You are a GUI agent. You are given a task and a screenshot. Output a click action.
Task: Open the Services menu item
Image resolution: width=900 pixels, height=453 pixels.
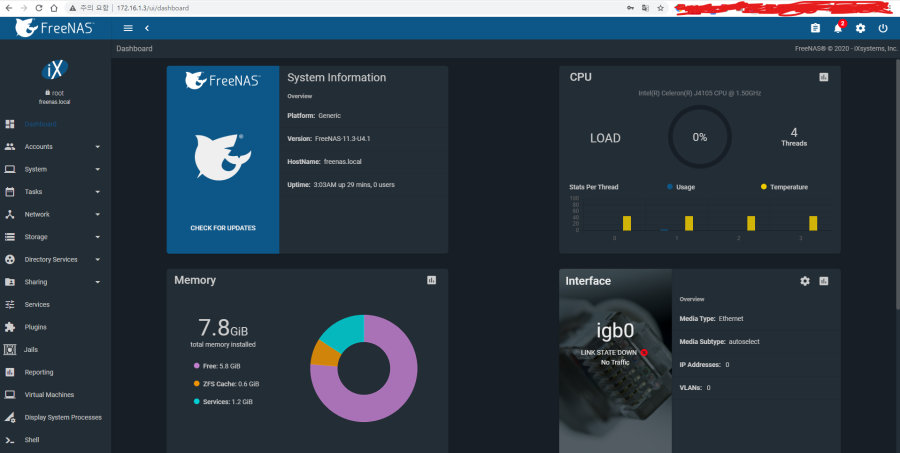coord(55,304)
